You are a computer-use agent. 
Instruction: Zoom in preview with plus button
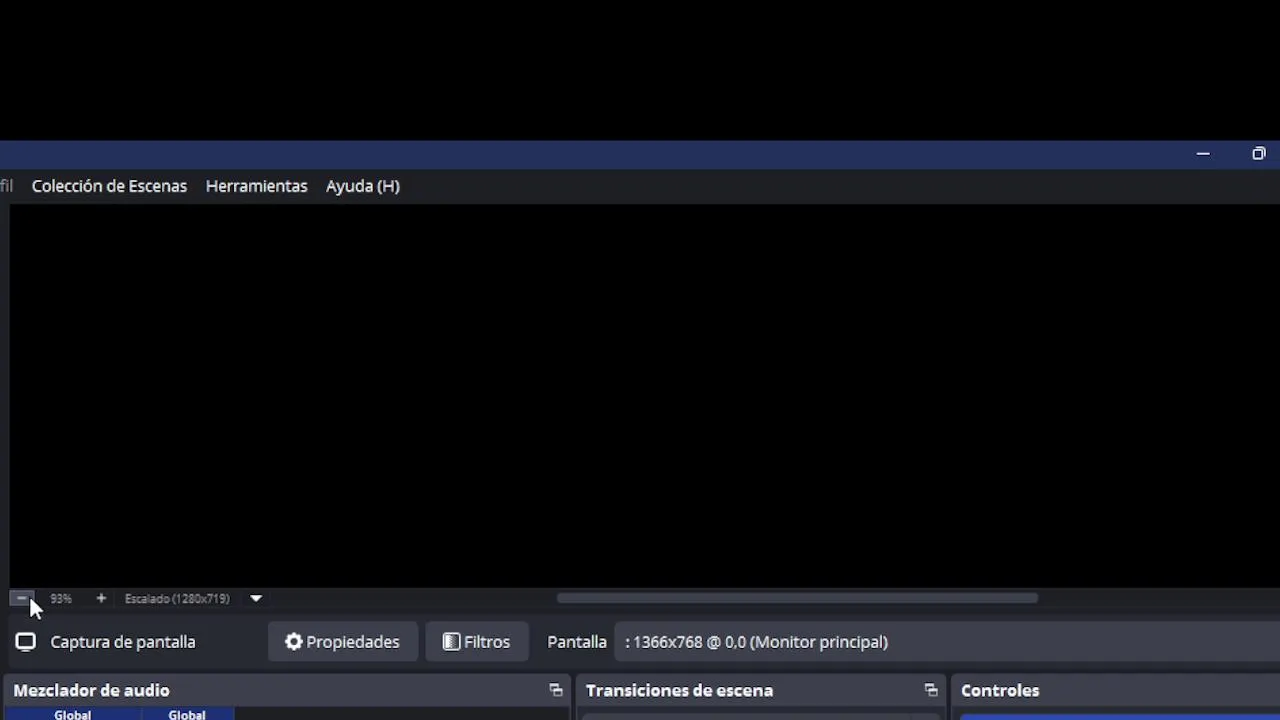[100, 598]
